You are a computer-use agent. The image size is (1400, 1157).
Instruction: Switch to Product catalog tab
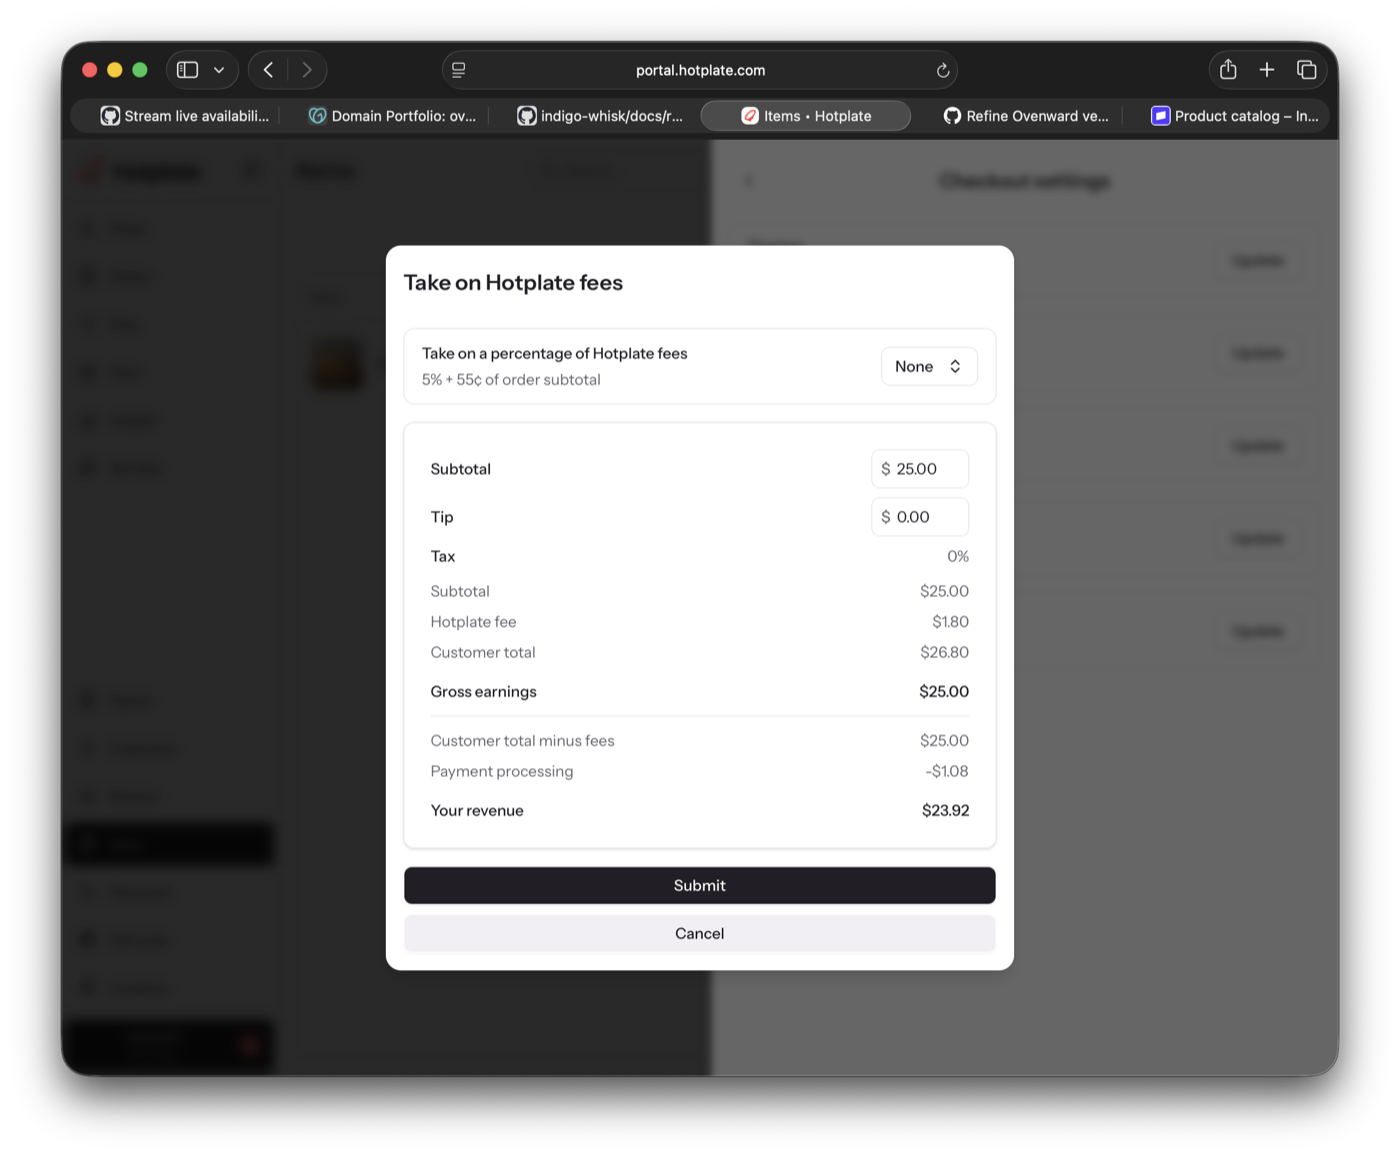[1234, 116]
